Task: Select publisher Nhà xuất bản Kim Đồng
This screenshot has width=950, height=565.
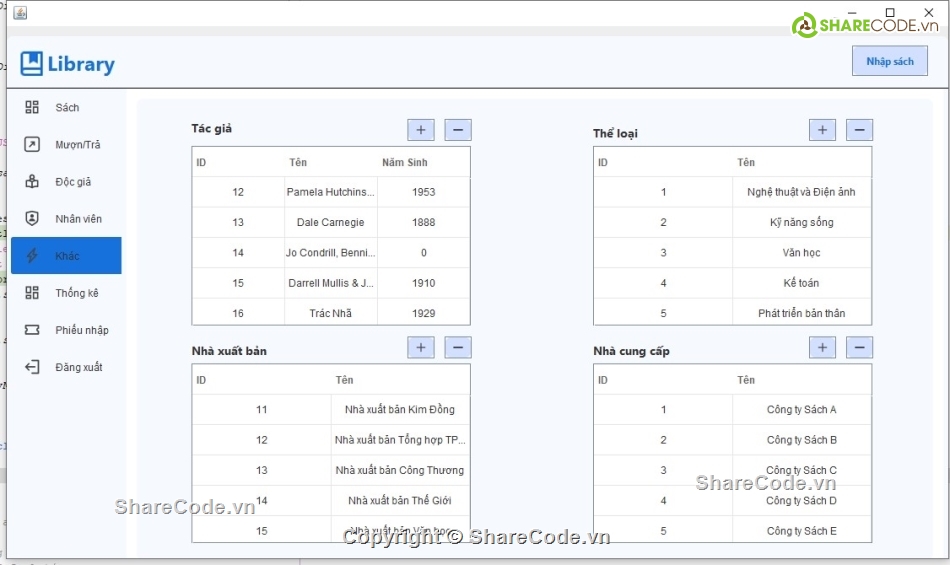Action: (331, 409)
